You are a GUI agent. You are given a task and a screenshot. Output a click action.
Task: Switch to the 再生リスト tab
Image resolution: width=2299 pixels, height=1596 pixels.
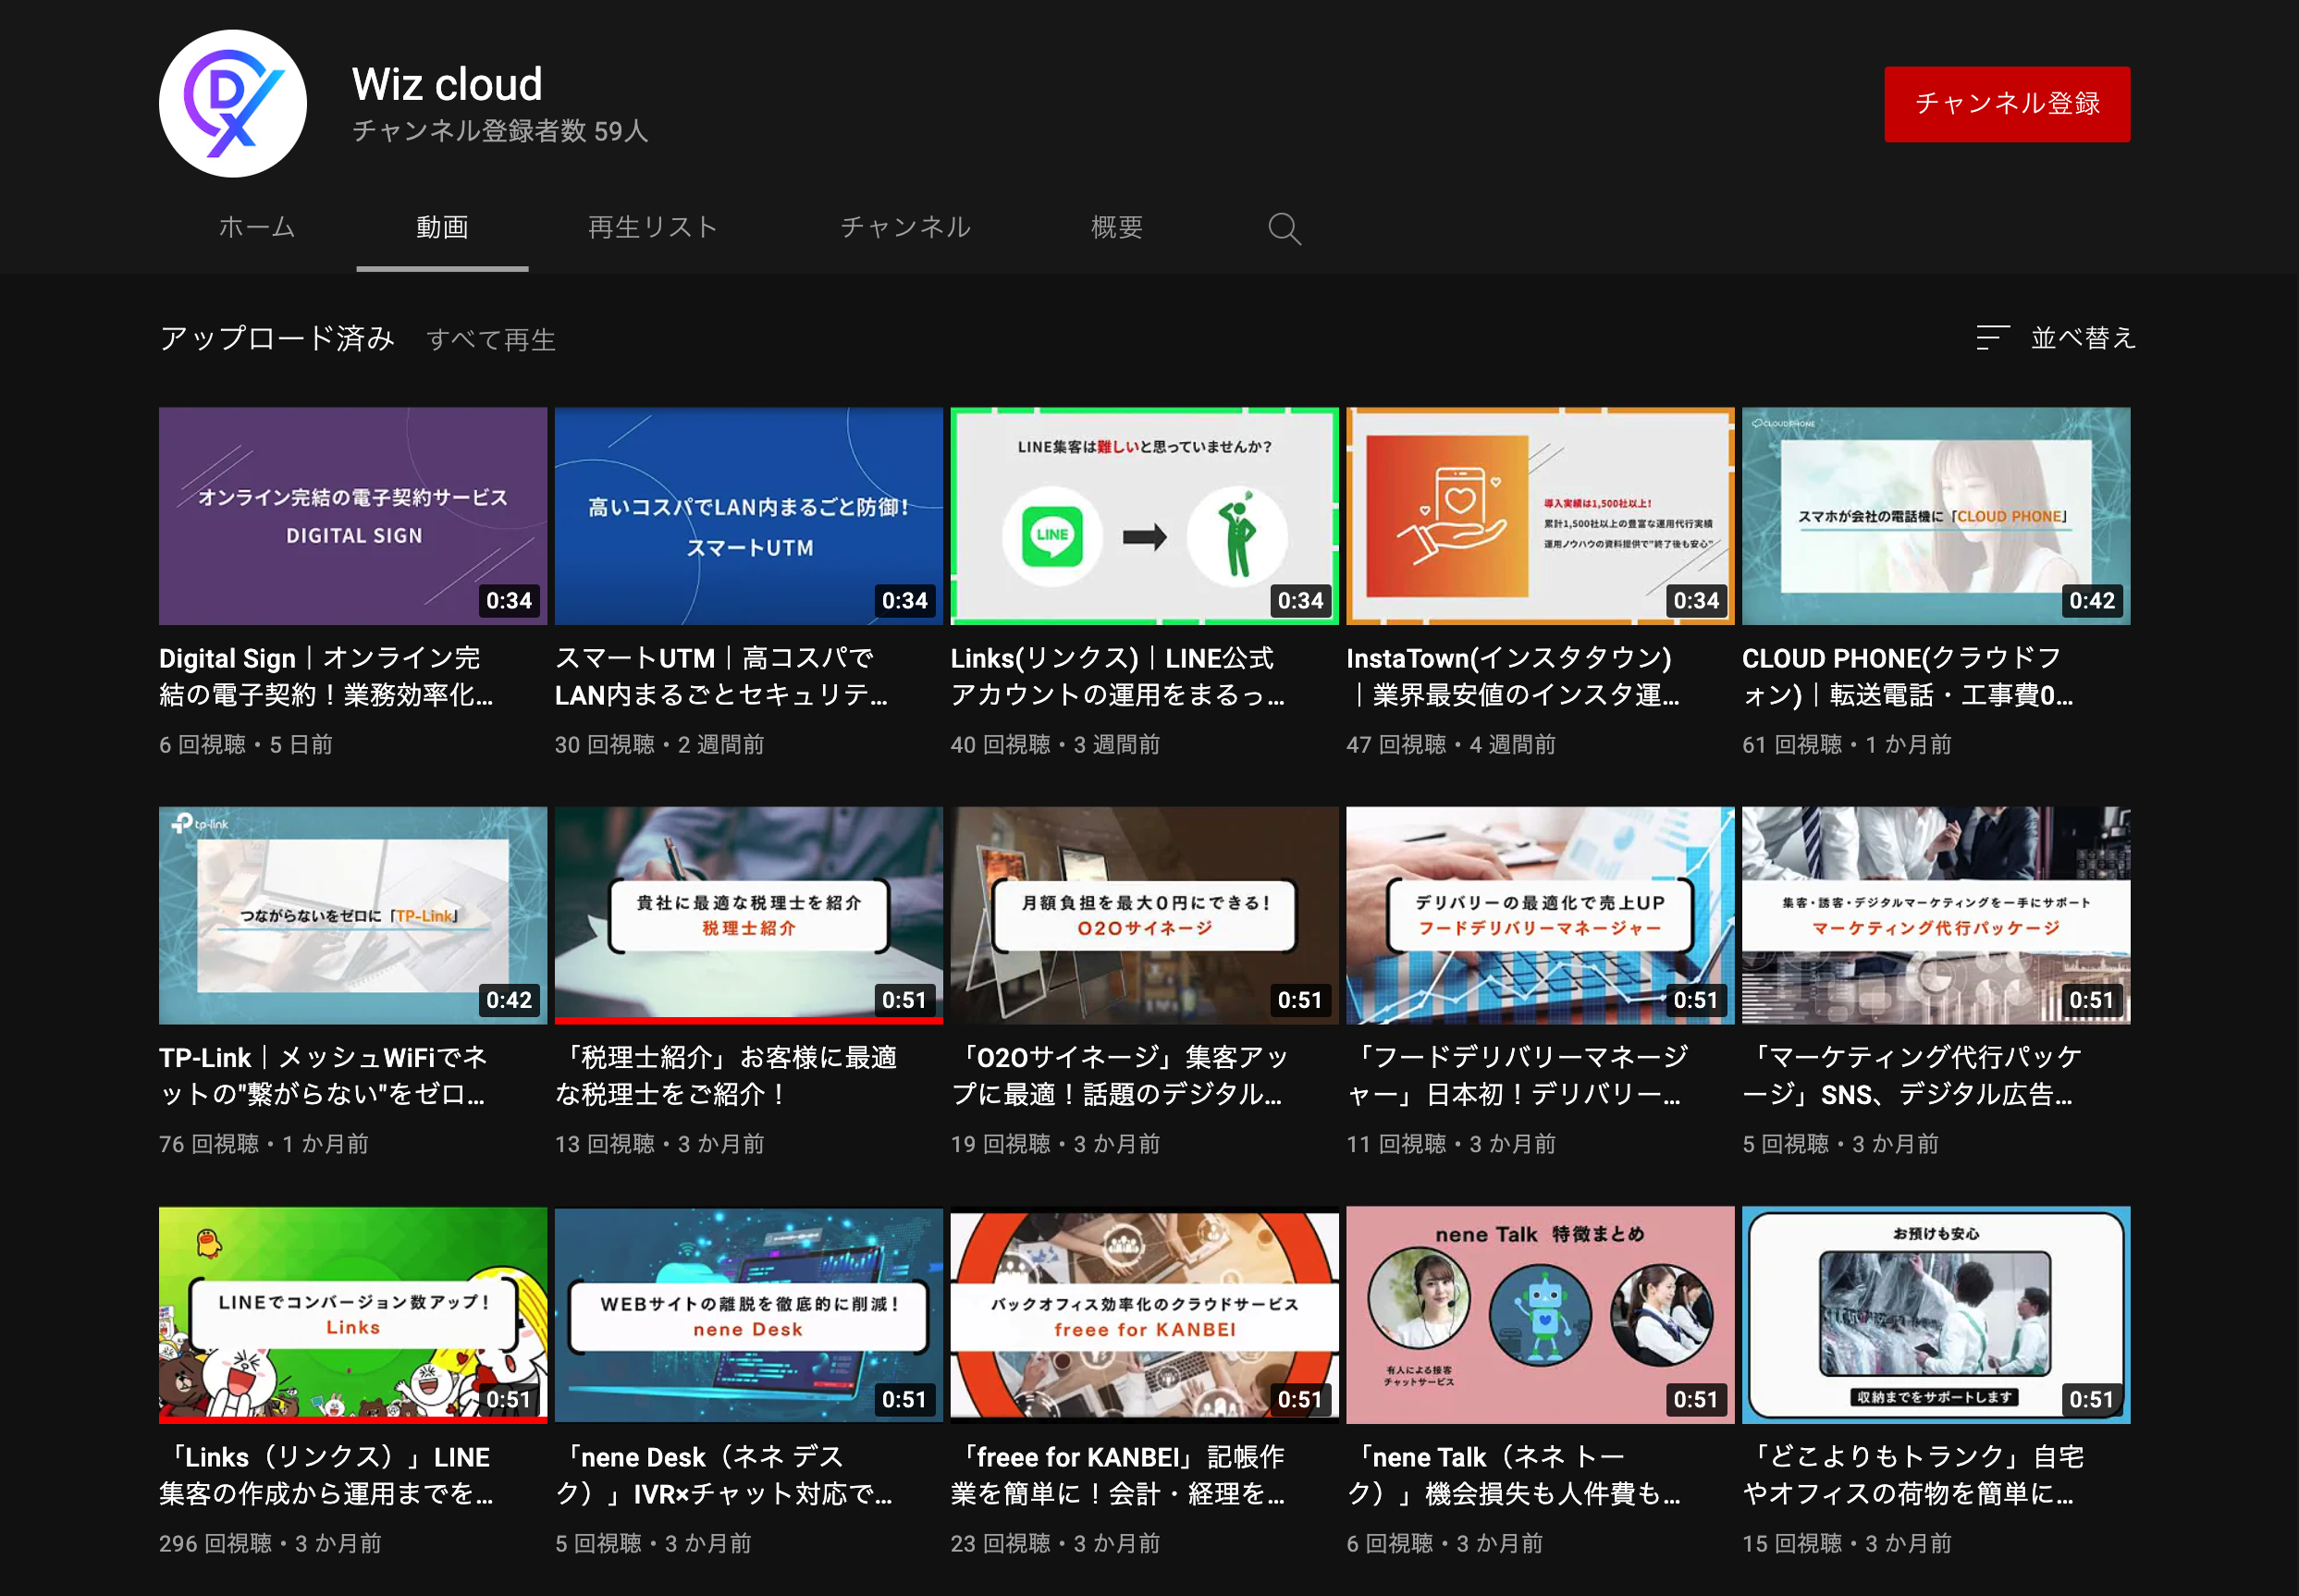click(x=653, y=228)
